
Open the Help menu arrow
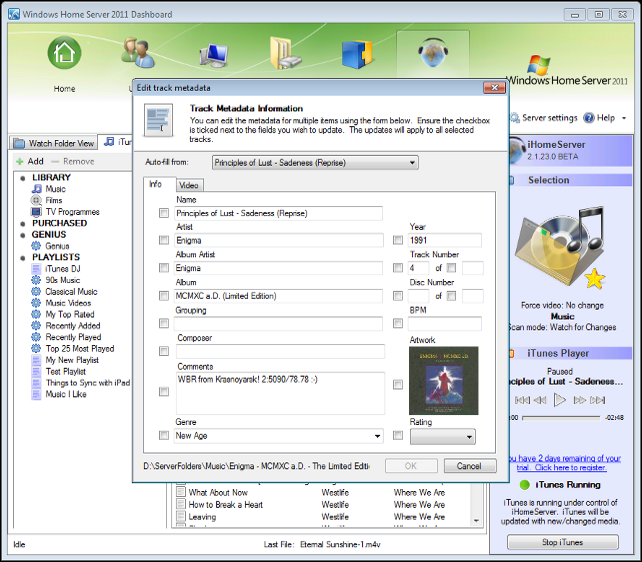tap(624, 118)
